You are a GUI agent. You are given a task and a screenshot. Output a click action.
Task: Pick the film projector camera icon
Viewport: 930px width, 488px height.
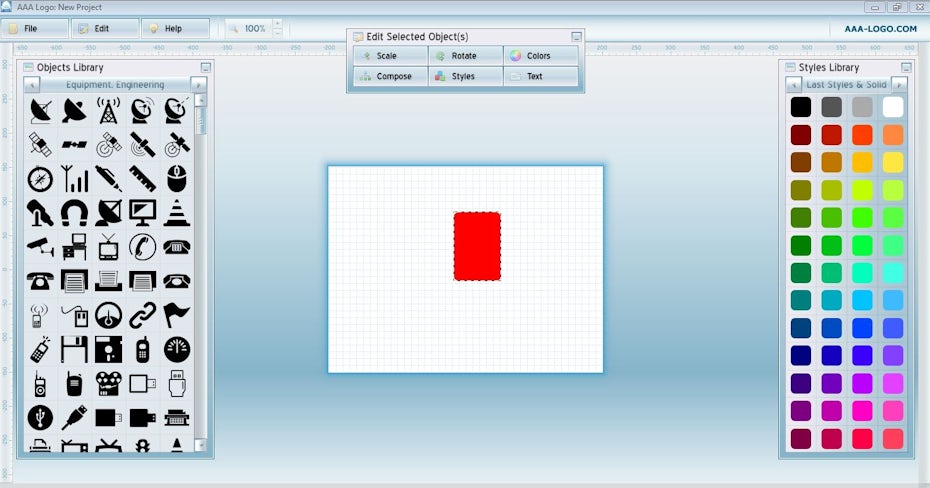tap(108, 383)
